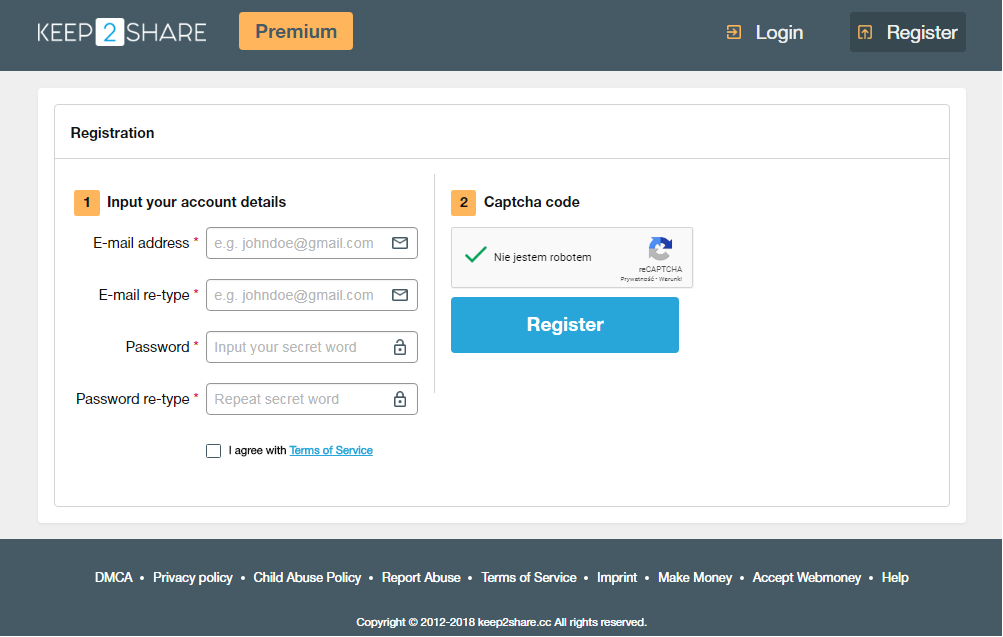
Task: Click the 'E-mail address' field label
Action: coord(141,243)
